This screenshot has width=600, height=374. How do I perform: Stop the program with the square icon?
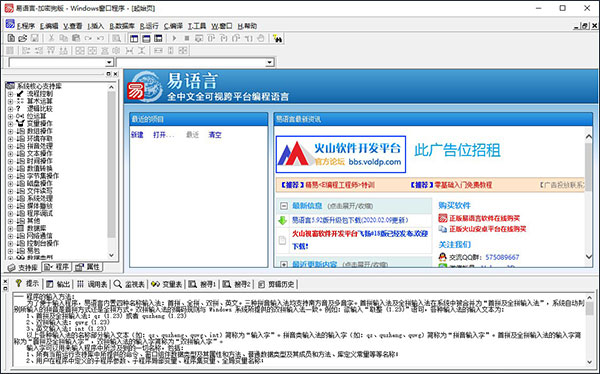pyautogui.click(x=187, y=38)
